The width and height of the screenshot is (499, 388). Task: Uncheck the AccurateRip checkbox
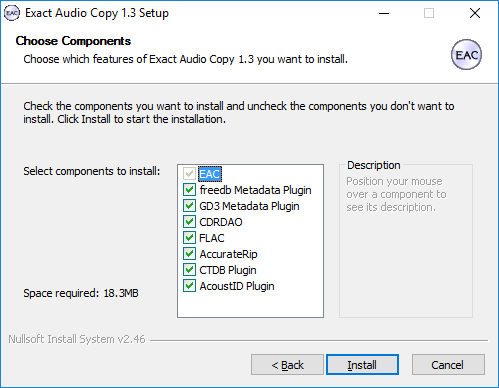click(x=189, y=254)
